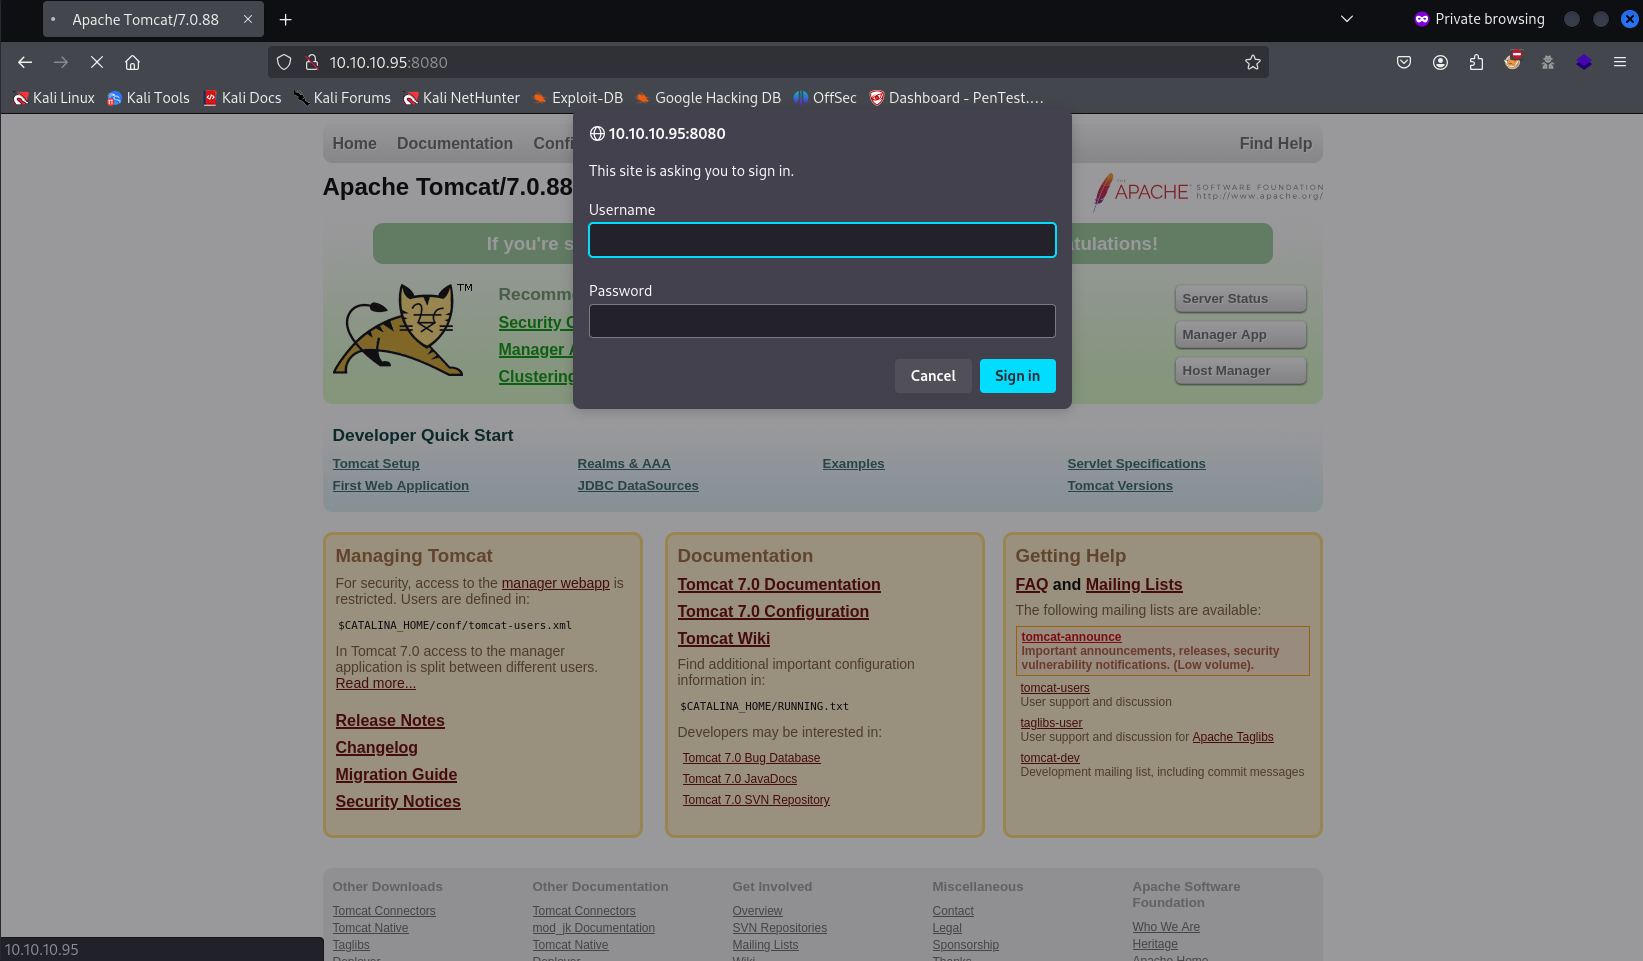This screenshot has height=961, width=1643.
Task: Open the Tomcat Setup link
Action: tap(376, 464)
